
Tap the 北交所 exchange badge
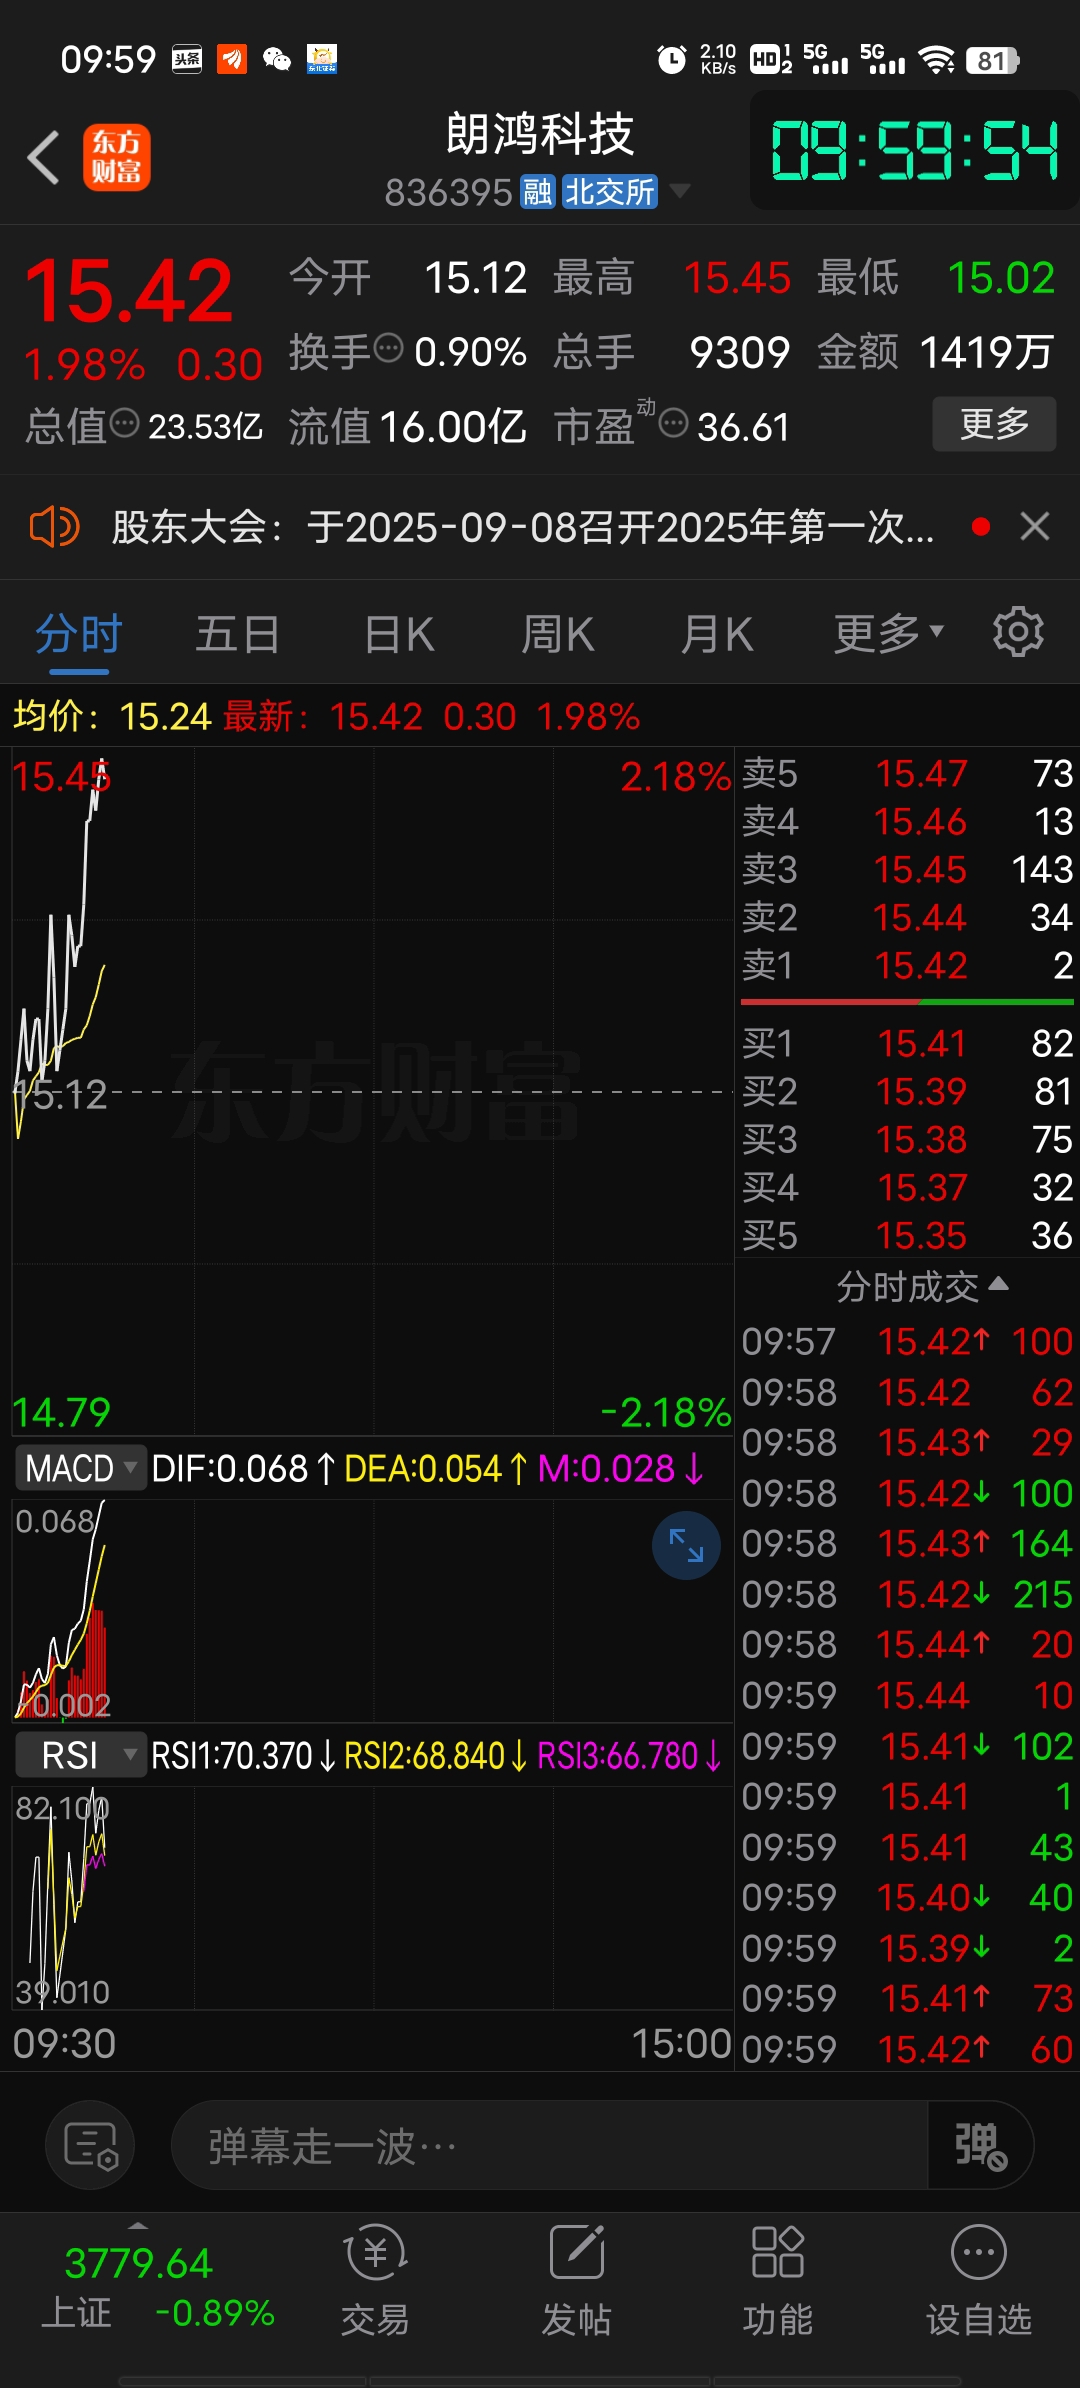[609, 191]
